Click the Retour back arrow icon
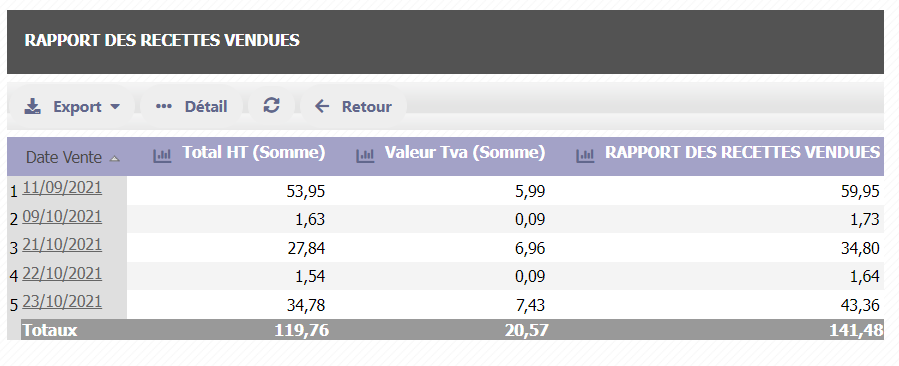Viewport: 899px width, 366px height. pos(322,106)
